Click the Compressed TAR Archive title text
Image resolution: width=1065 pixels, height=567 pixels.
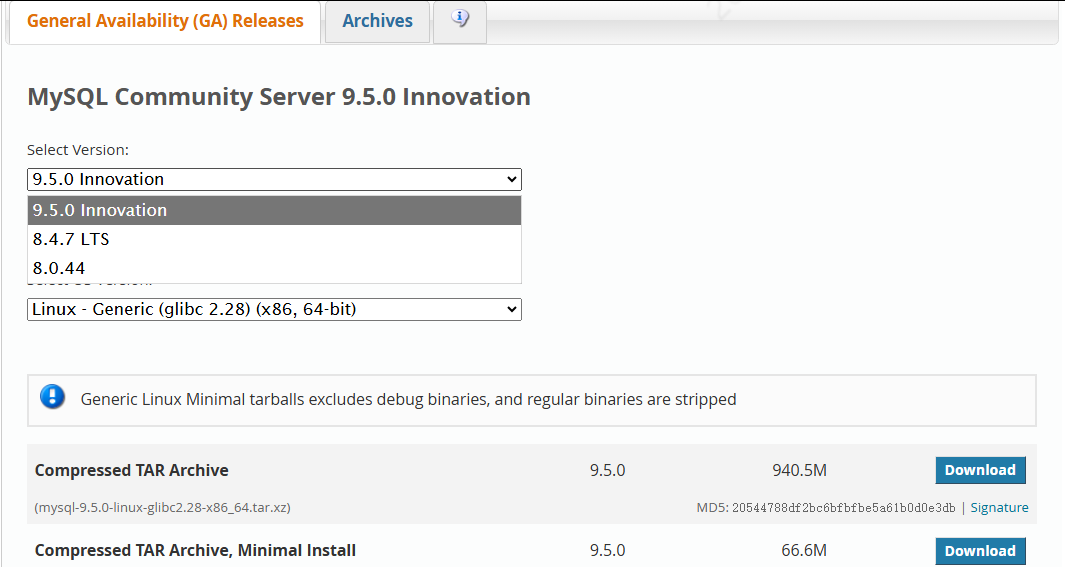click(x=132, y=470)
